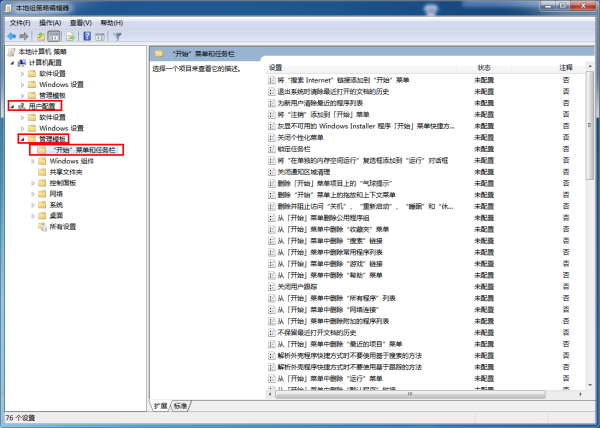Select policy 从「开始」菜单中删除"网络连接"
The width and height of the screenshot is (600, 428).
(x=328, y=310)
